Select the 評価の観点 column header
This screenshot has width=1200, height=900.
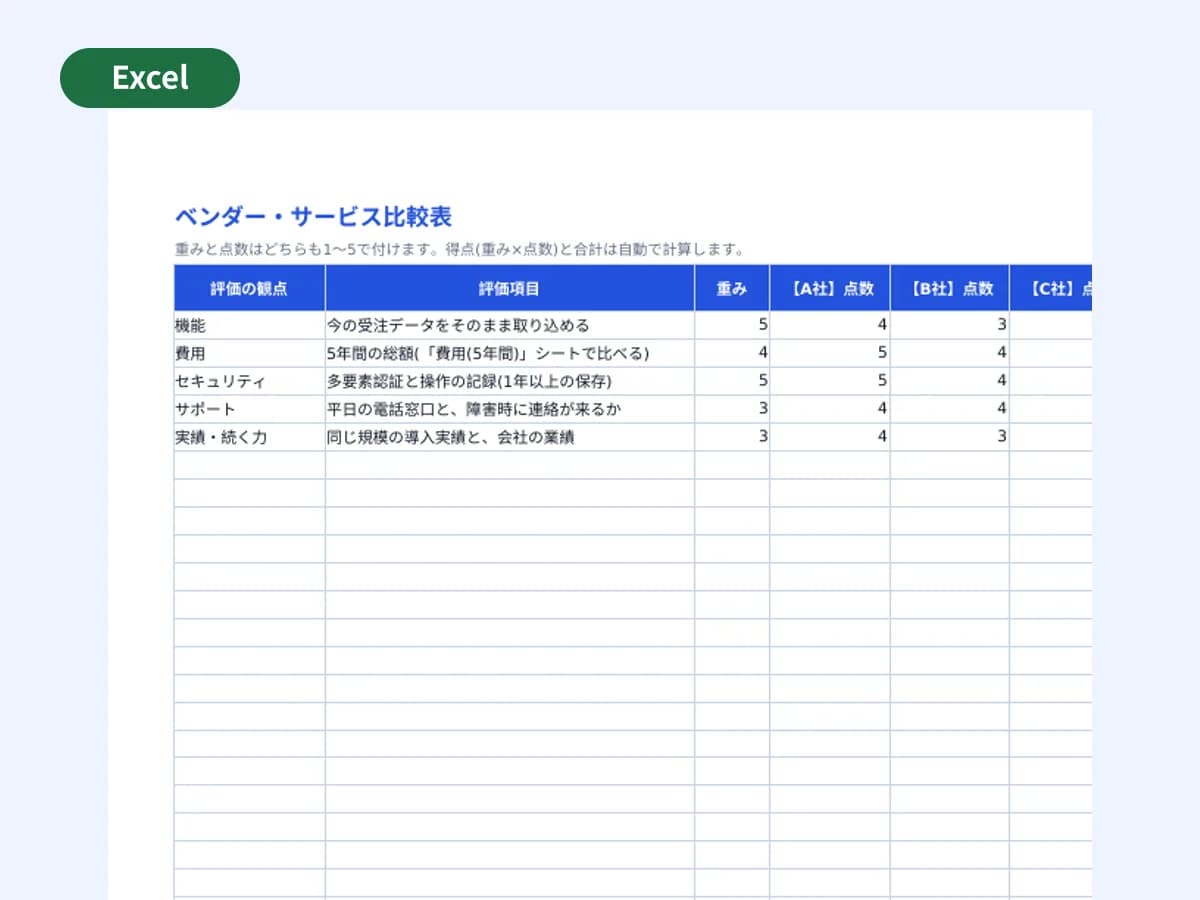pyautogui.click(x=249, y=288)
